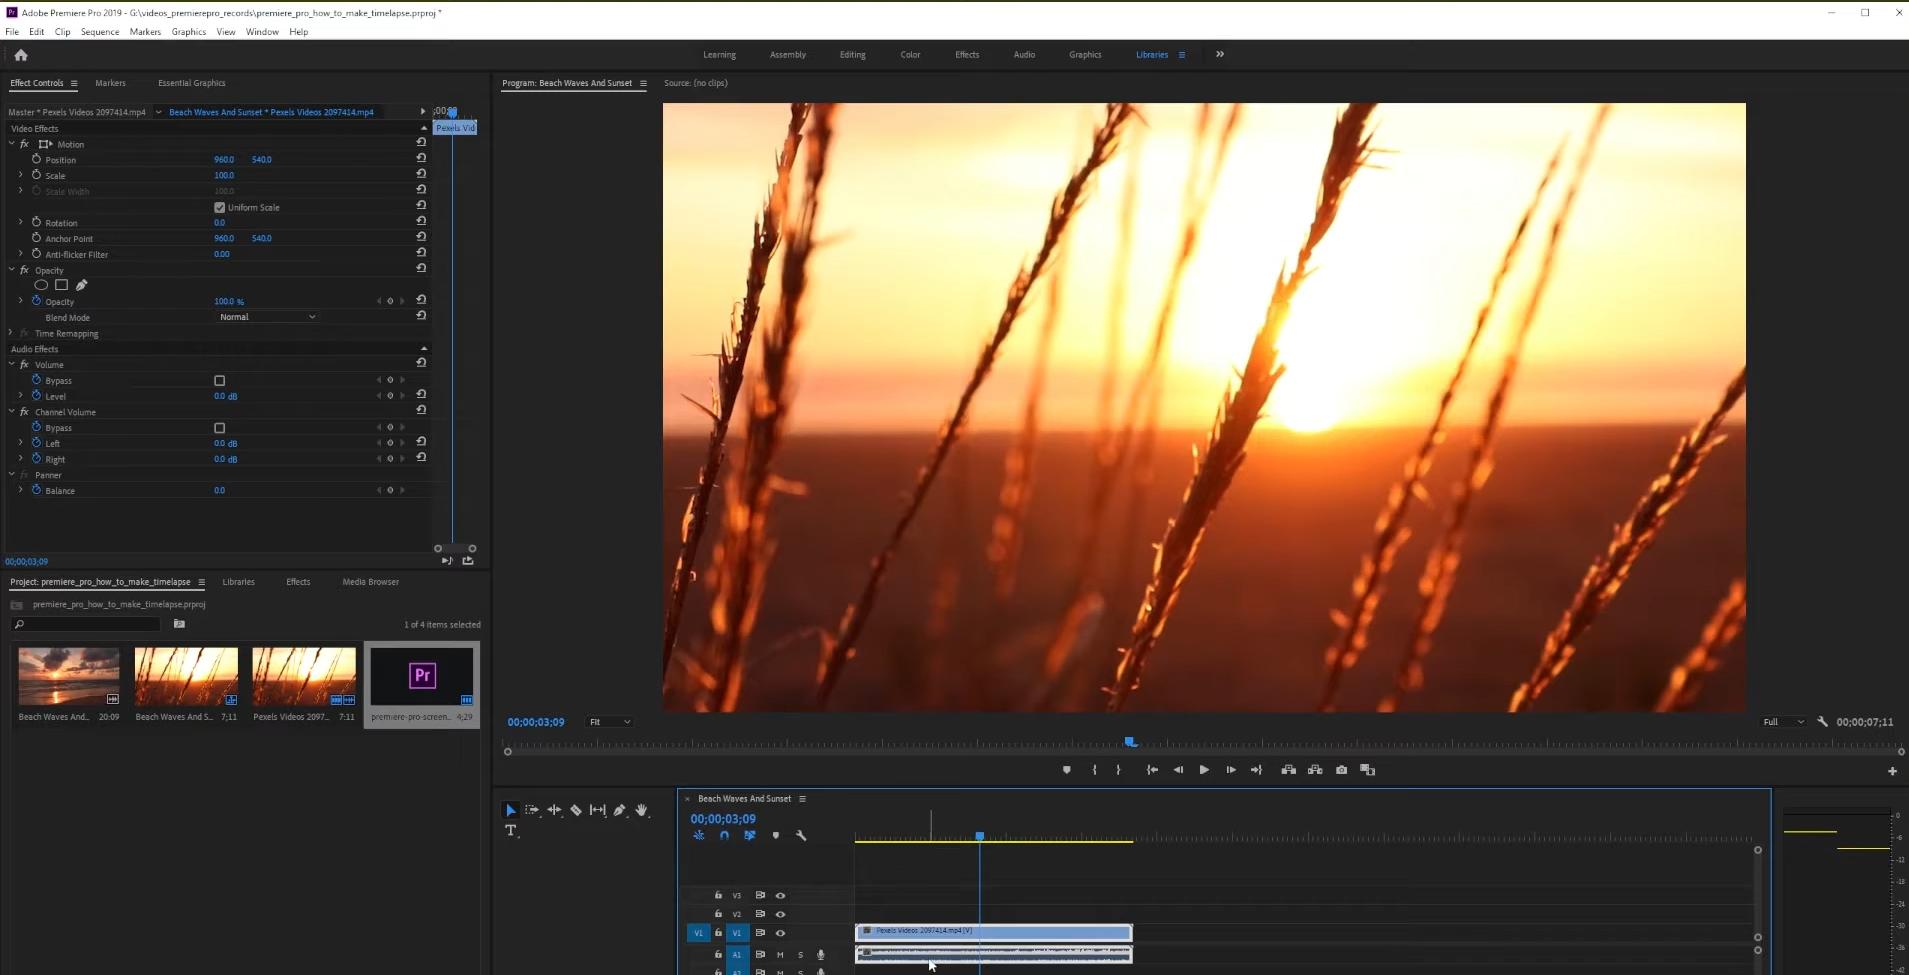The height and width of the screenshot is (975, 1909).
Task: Create 4-point rectangle opacity mask
Action: pyautogui.click(x=61, y=285)
